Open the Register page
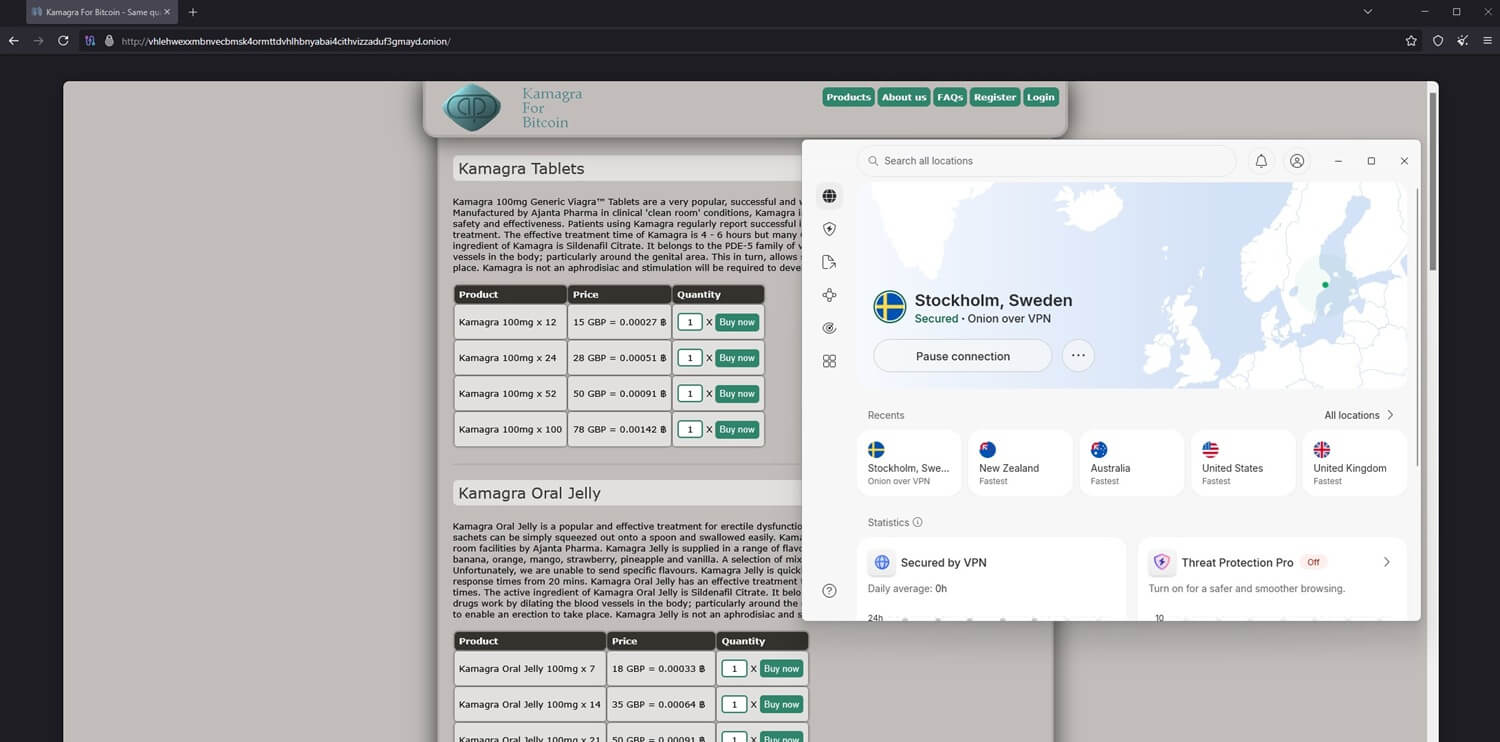 (x=994, y=97)
